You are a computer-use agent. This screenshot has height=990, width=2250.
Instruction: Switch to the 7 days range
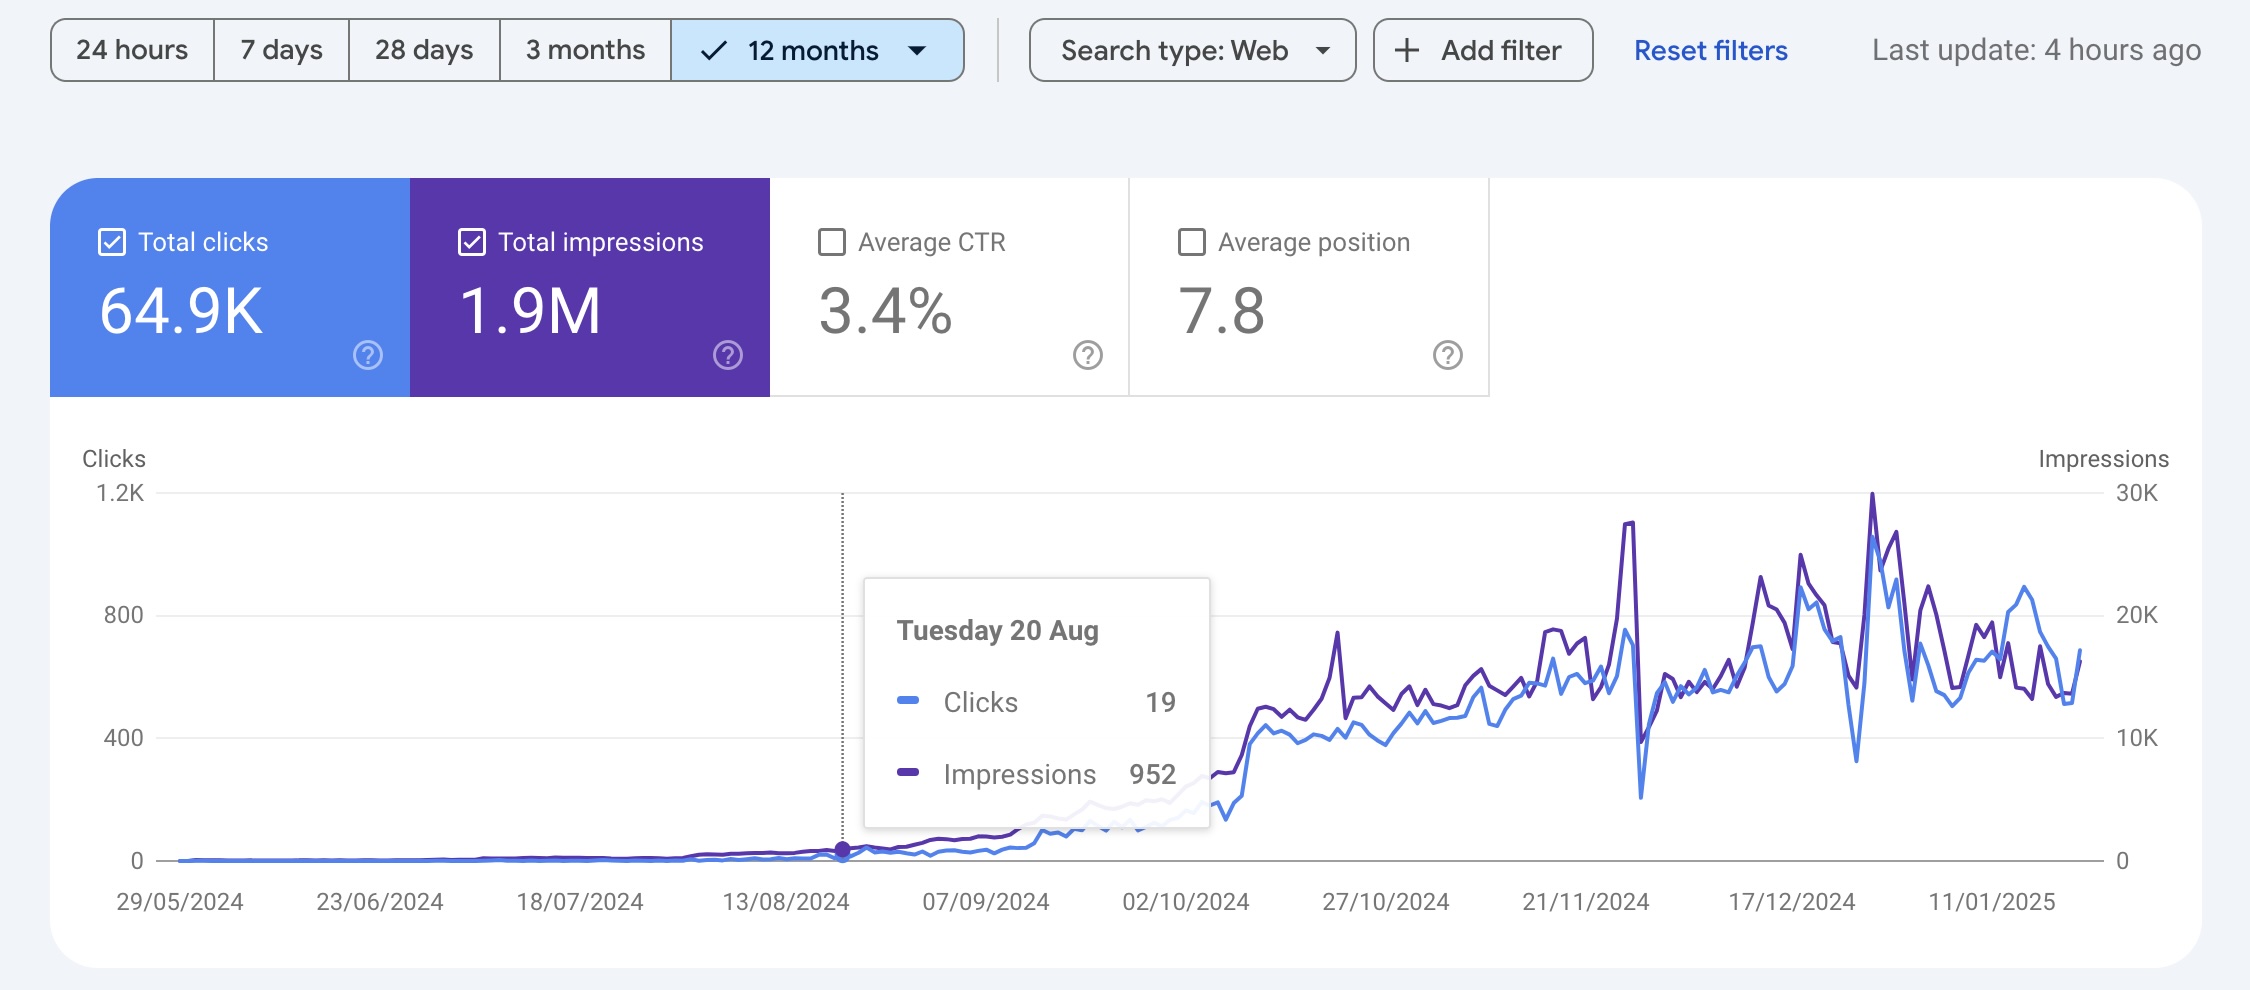pyautogui.click(x=281, y=50)
